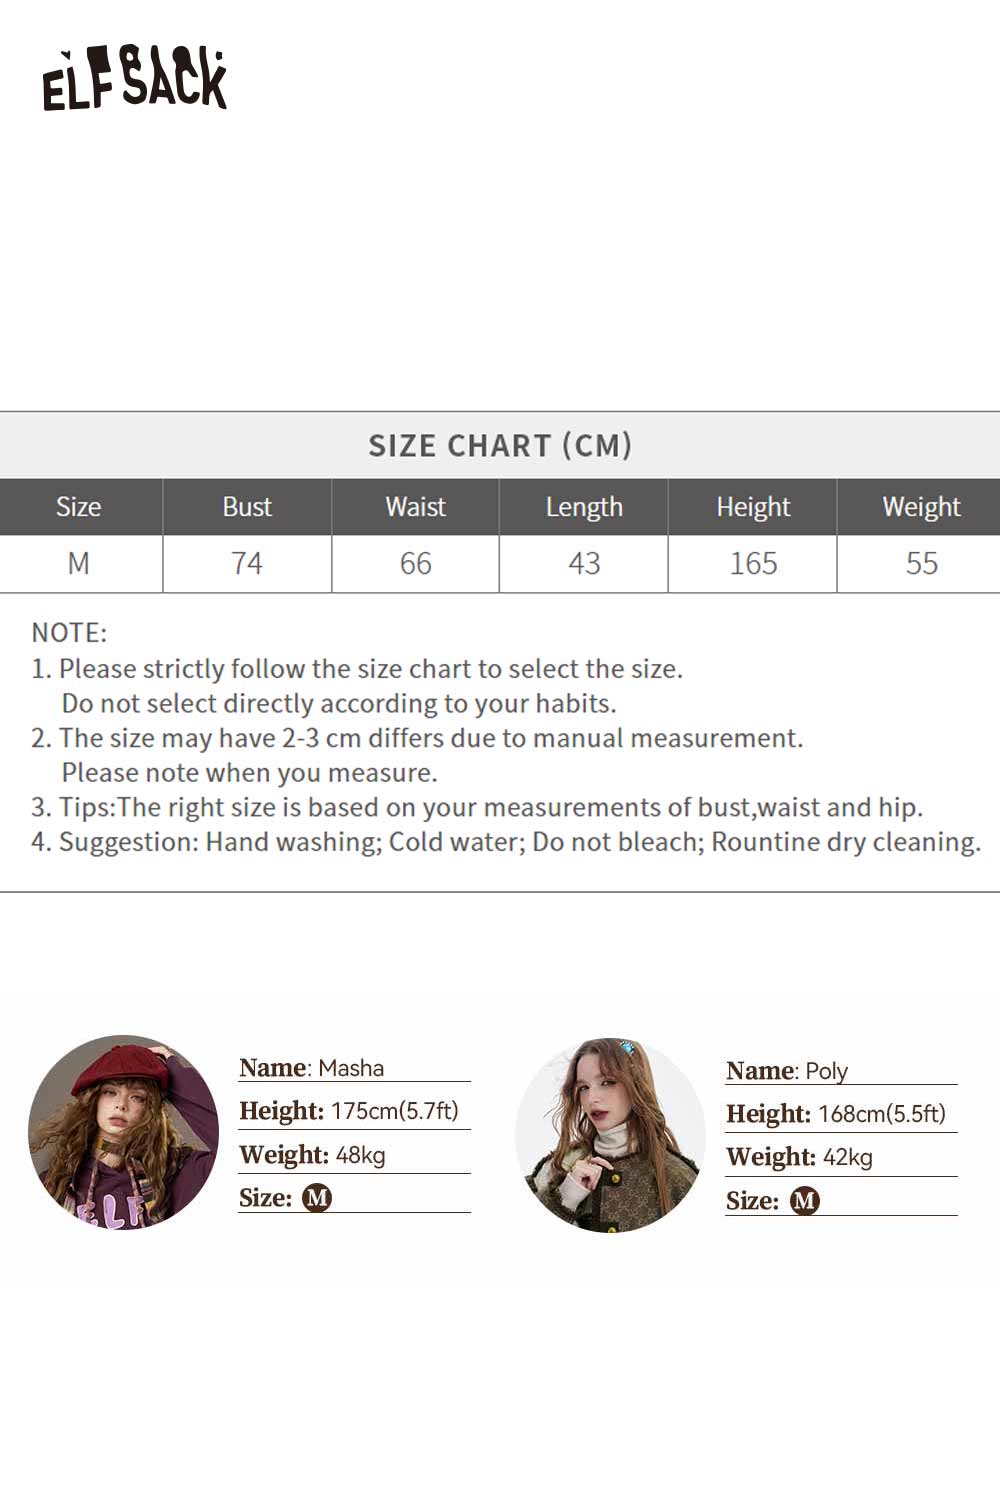The height and width of the screenshot is (1500, 1000).
Task: Click the ELFSACK brand logo
Action: click(x=134, y=78)
